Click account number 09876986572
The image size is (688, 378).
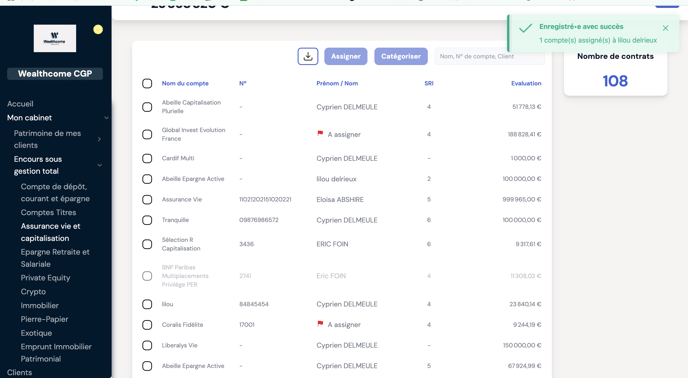[258, 220]
